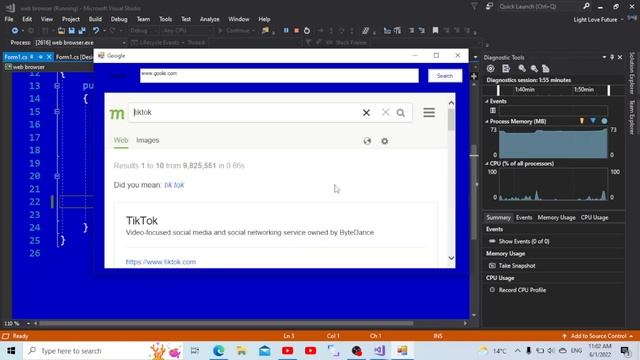Reset Diagnostic Tools view icon
This screenshot has height=360, width=640.
pyautogui.click(x=546, y=69)
